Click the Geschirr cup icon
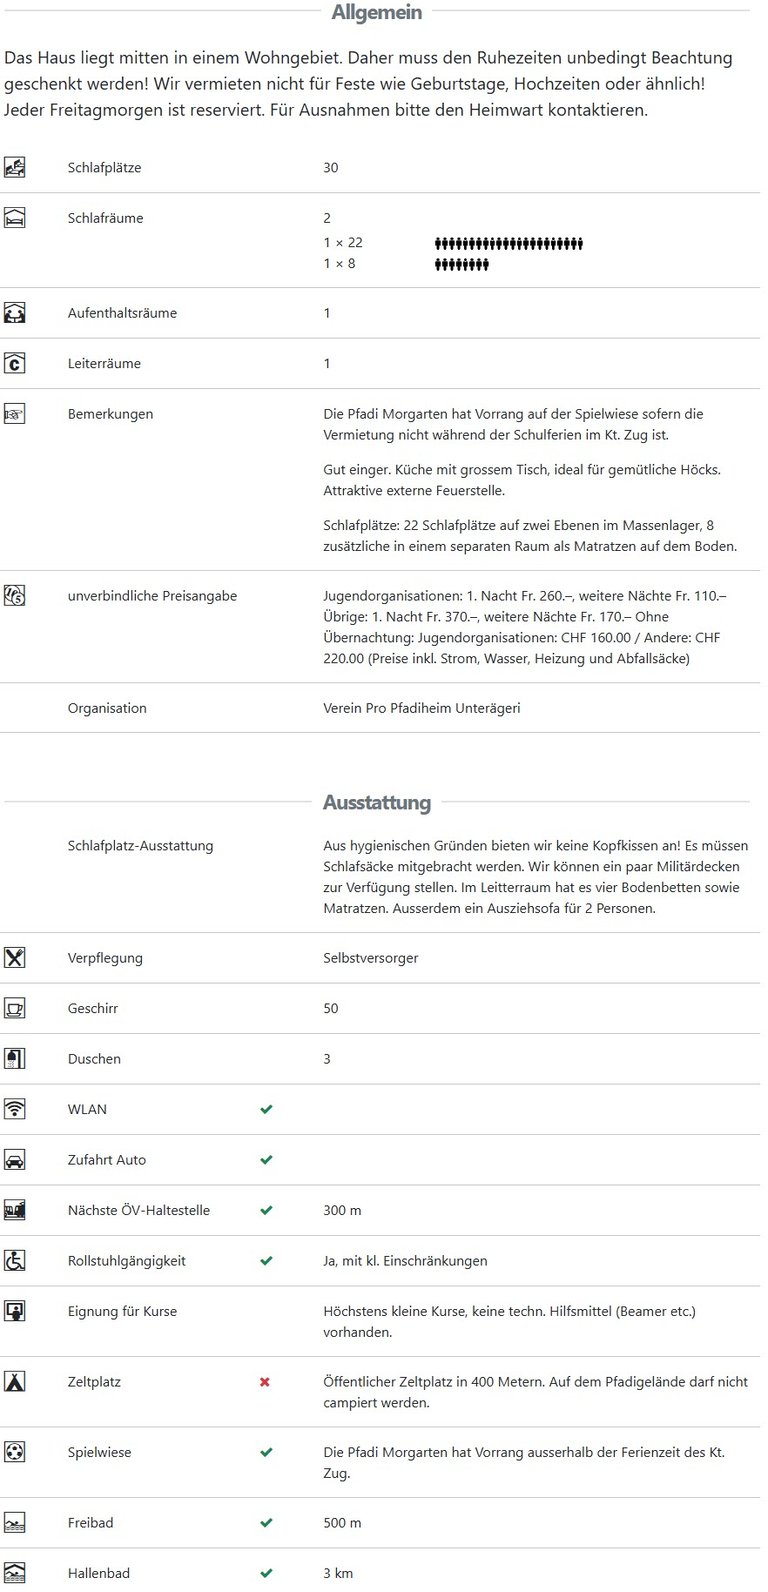Viewport: 768px width, 1592px height. click(15, 1008)
